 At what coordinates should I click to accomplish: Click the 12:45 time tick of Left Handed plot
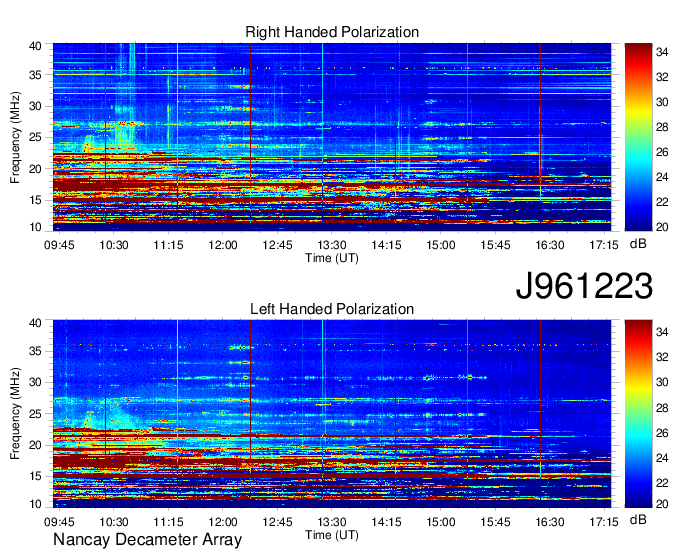coord(277,522)
